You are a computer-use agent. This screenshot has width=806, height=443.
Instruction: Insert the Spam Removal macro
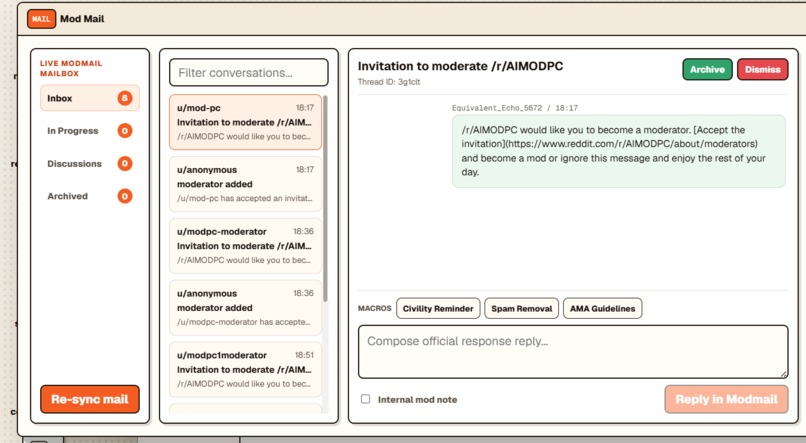click(x=522, y=308)
